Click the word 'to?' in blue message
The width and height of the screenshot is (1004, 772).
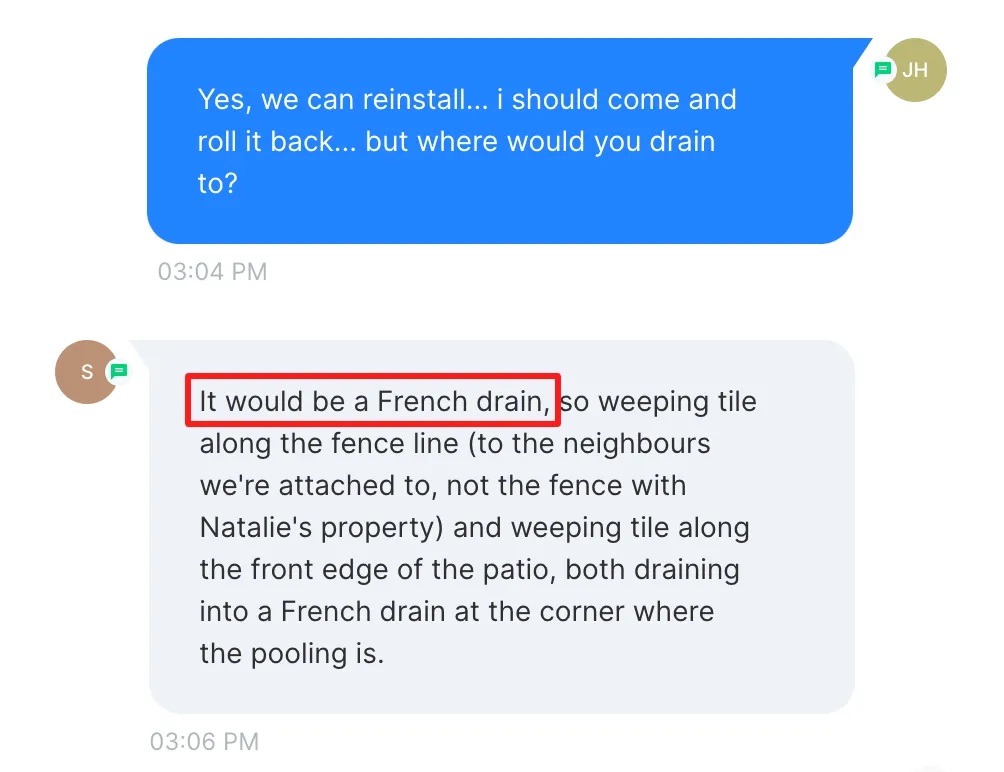pyautogui.click(x=218, y=184)
